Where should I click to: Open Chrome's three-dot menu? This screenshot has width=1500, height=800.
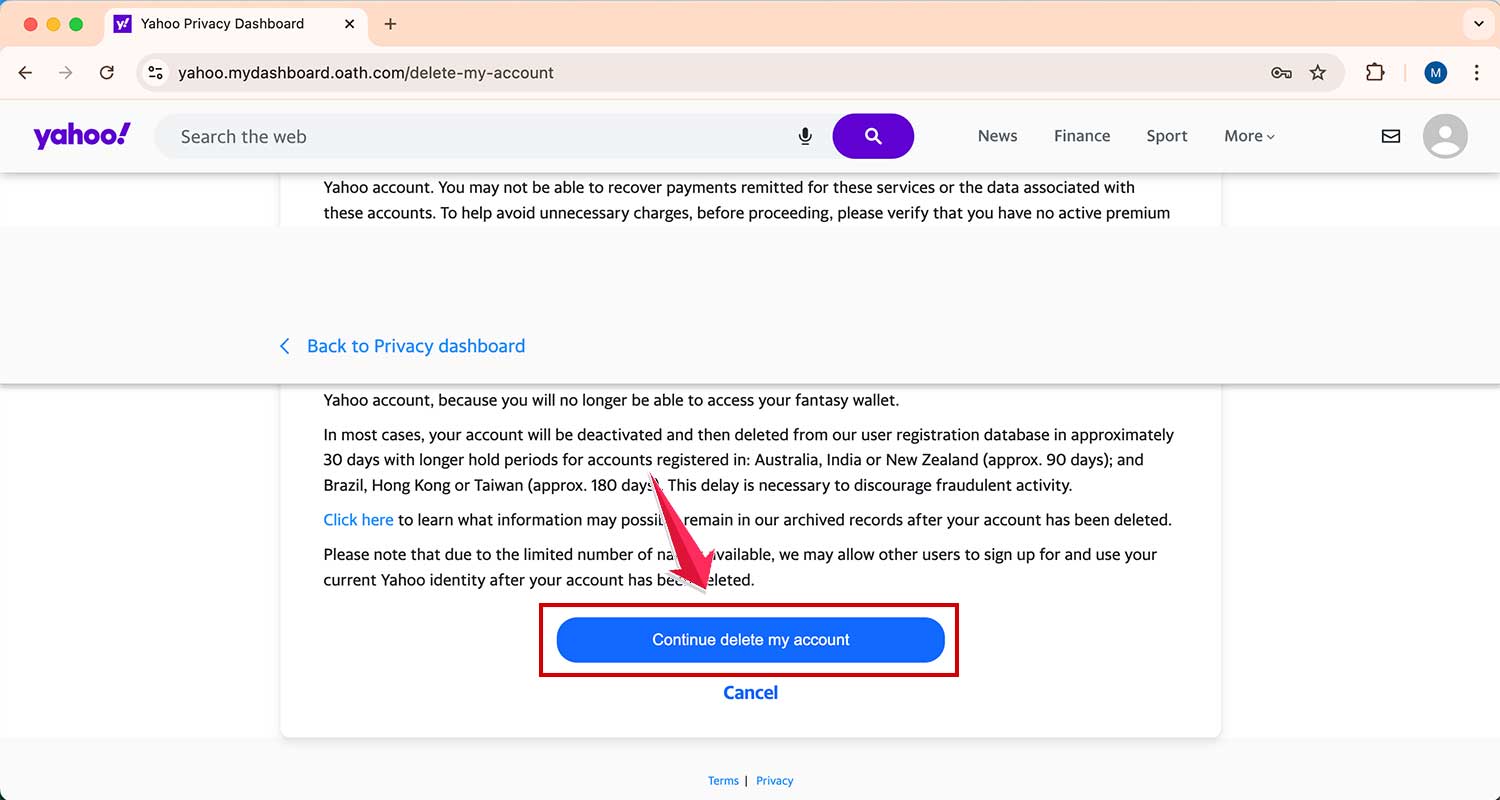(1476, 72)
